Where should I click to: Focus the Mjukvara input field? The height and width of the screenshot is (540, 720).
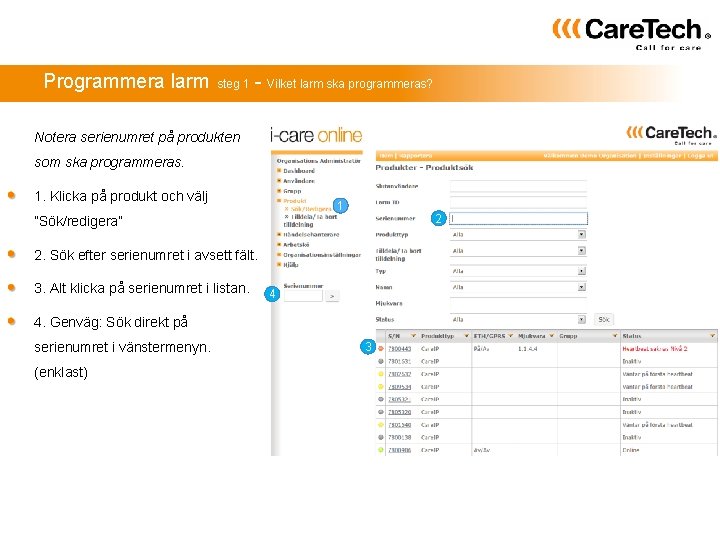(x=518, y=303)
